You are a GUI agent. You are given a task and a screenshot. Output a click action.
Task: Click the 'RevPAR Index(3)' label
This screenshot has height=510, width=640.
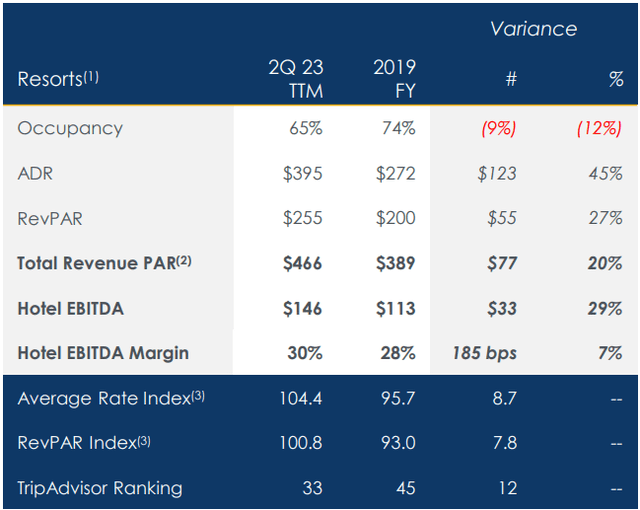[84, 443]
